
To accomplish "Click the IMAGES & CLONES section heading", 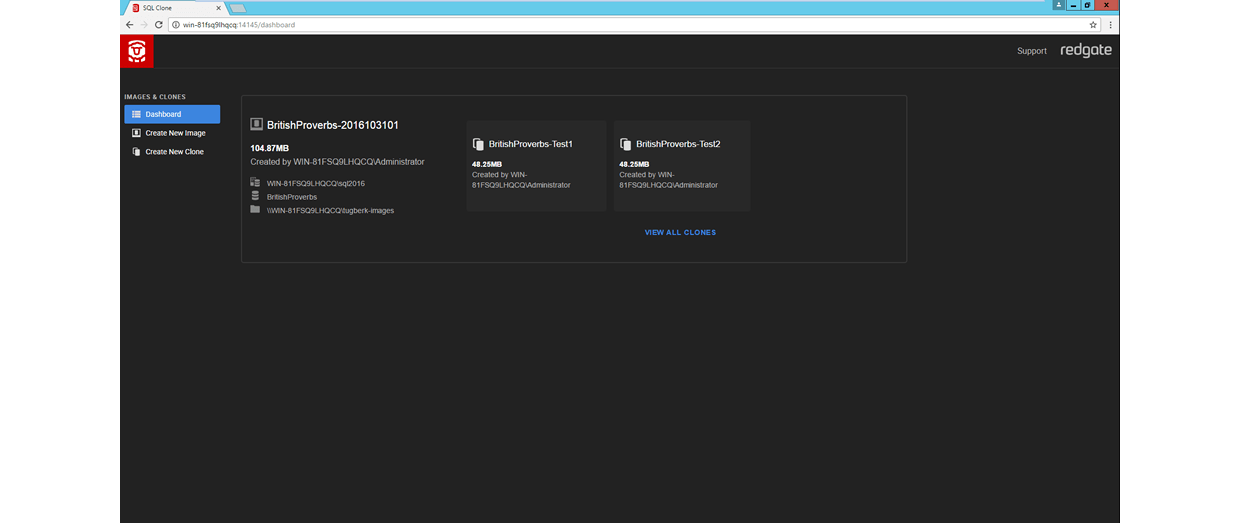I will point(155,97).
